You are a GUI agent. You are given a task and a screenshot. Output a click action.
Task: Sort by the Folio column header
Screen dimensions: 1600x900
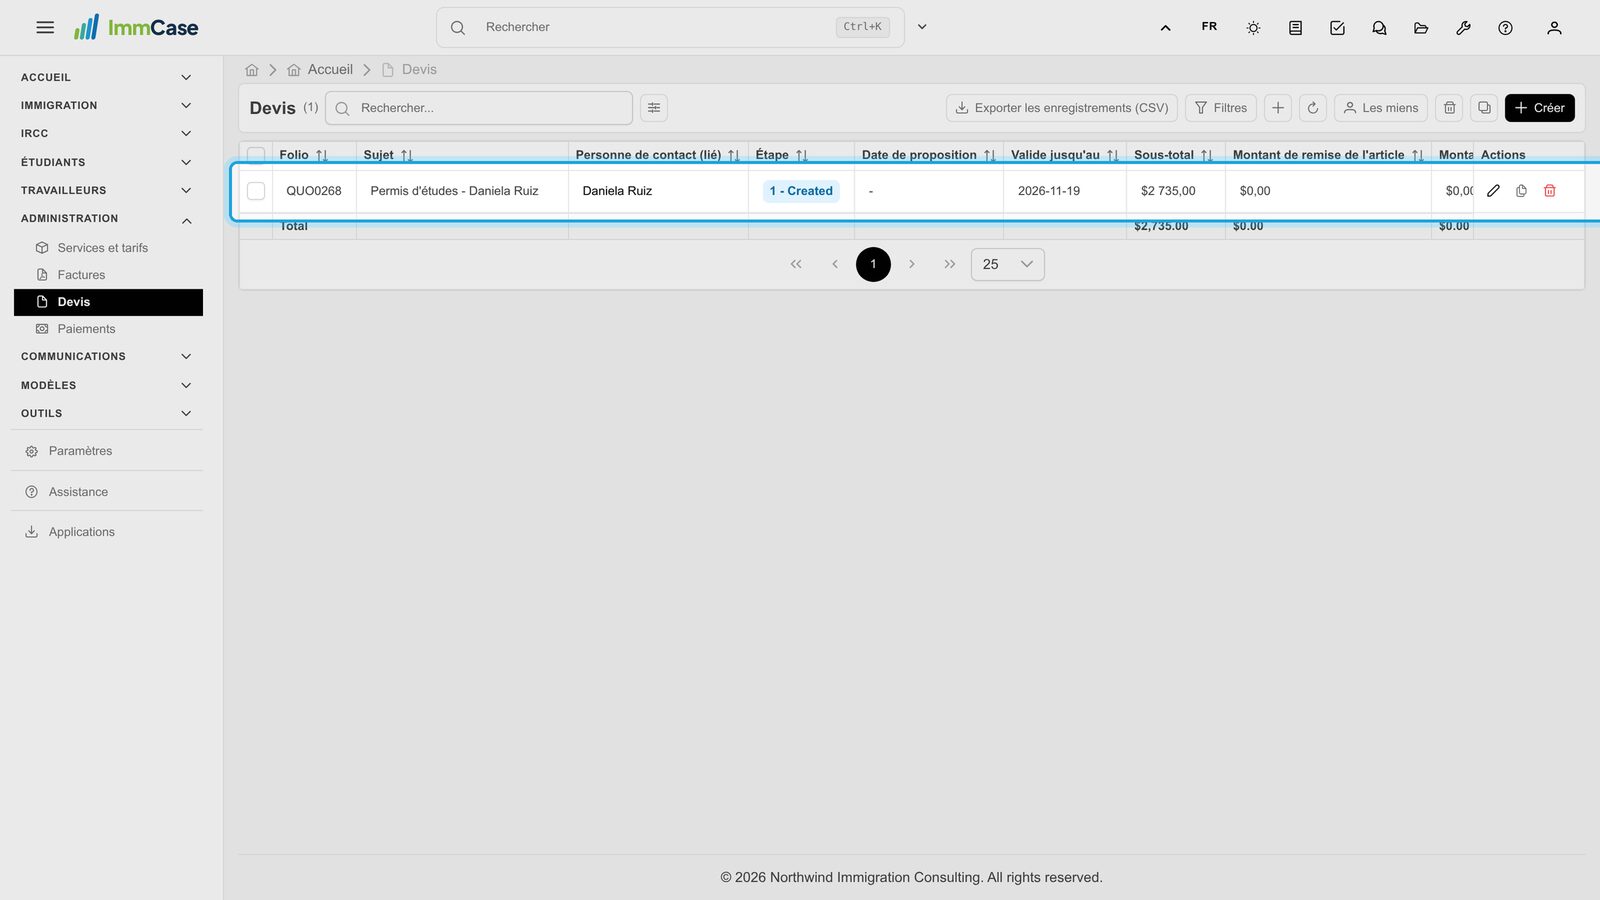(303, 155)
